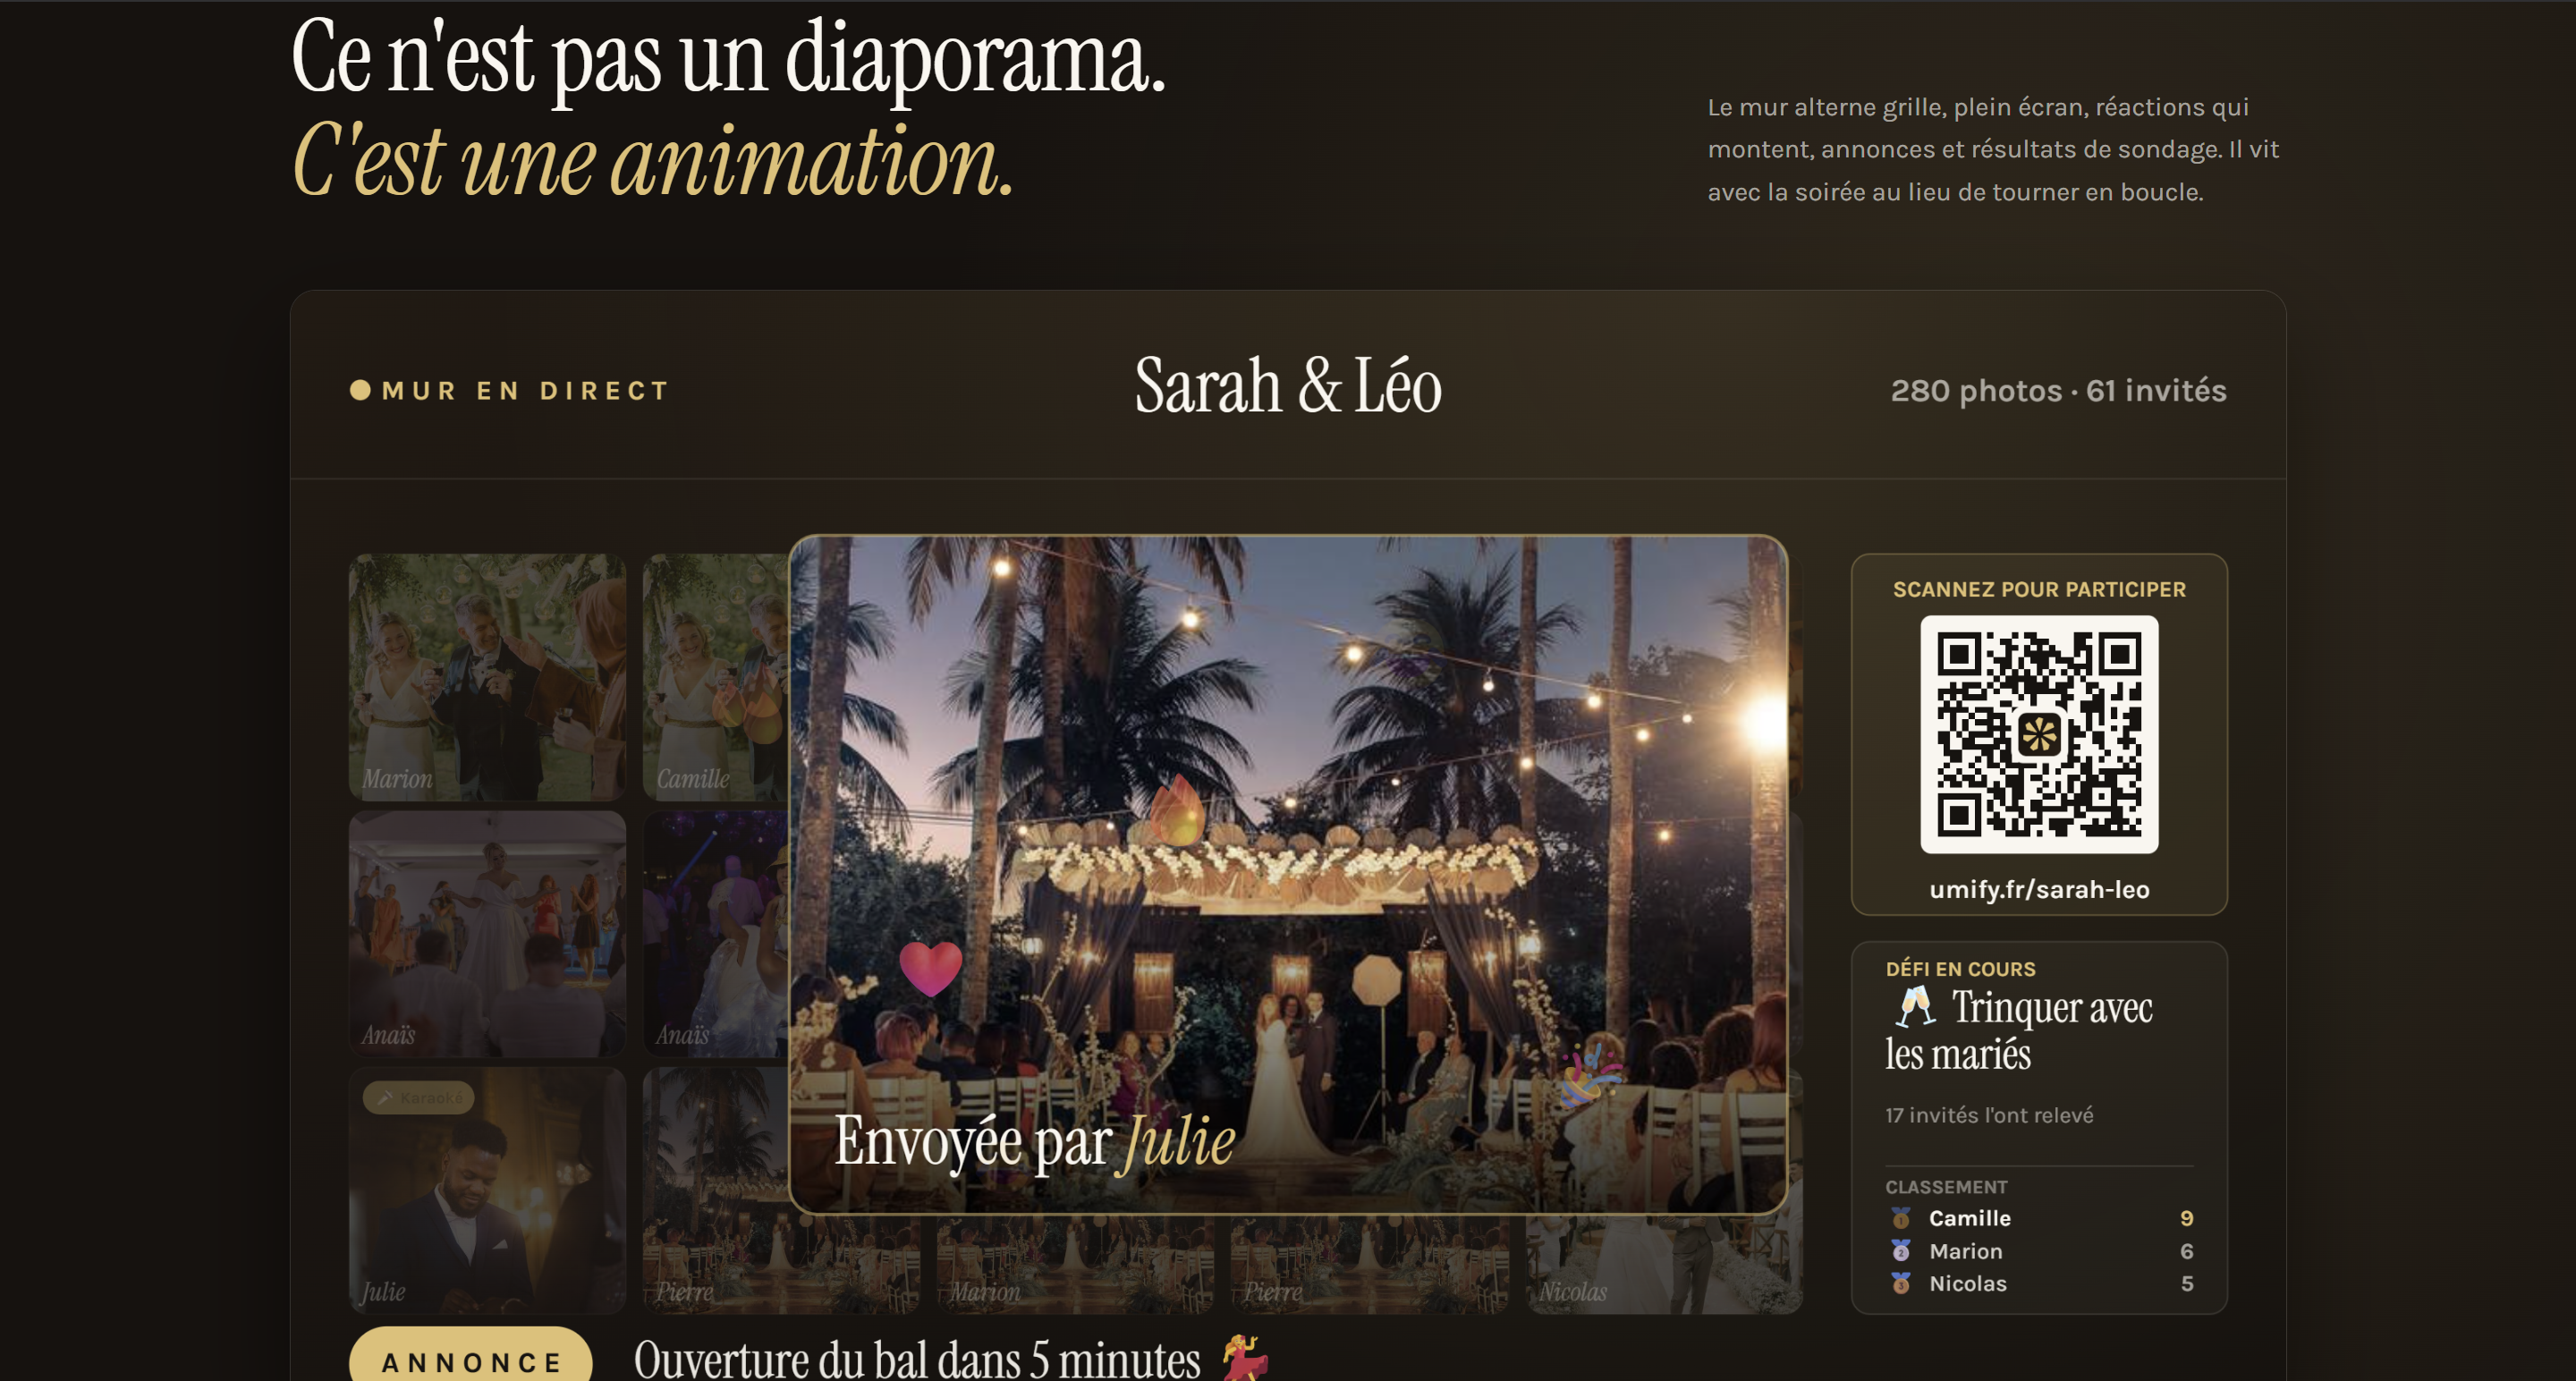Click the party popper reaction emoji

click(x=1591, y=1073)
